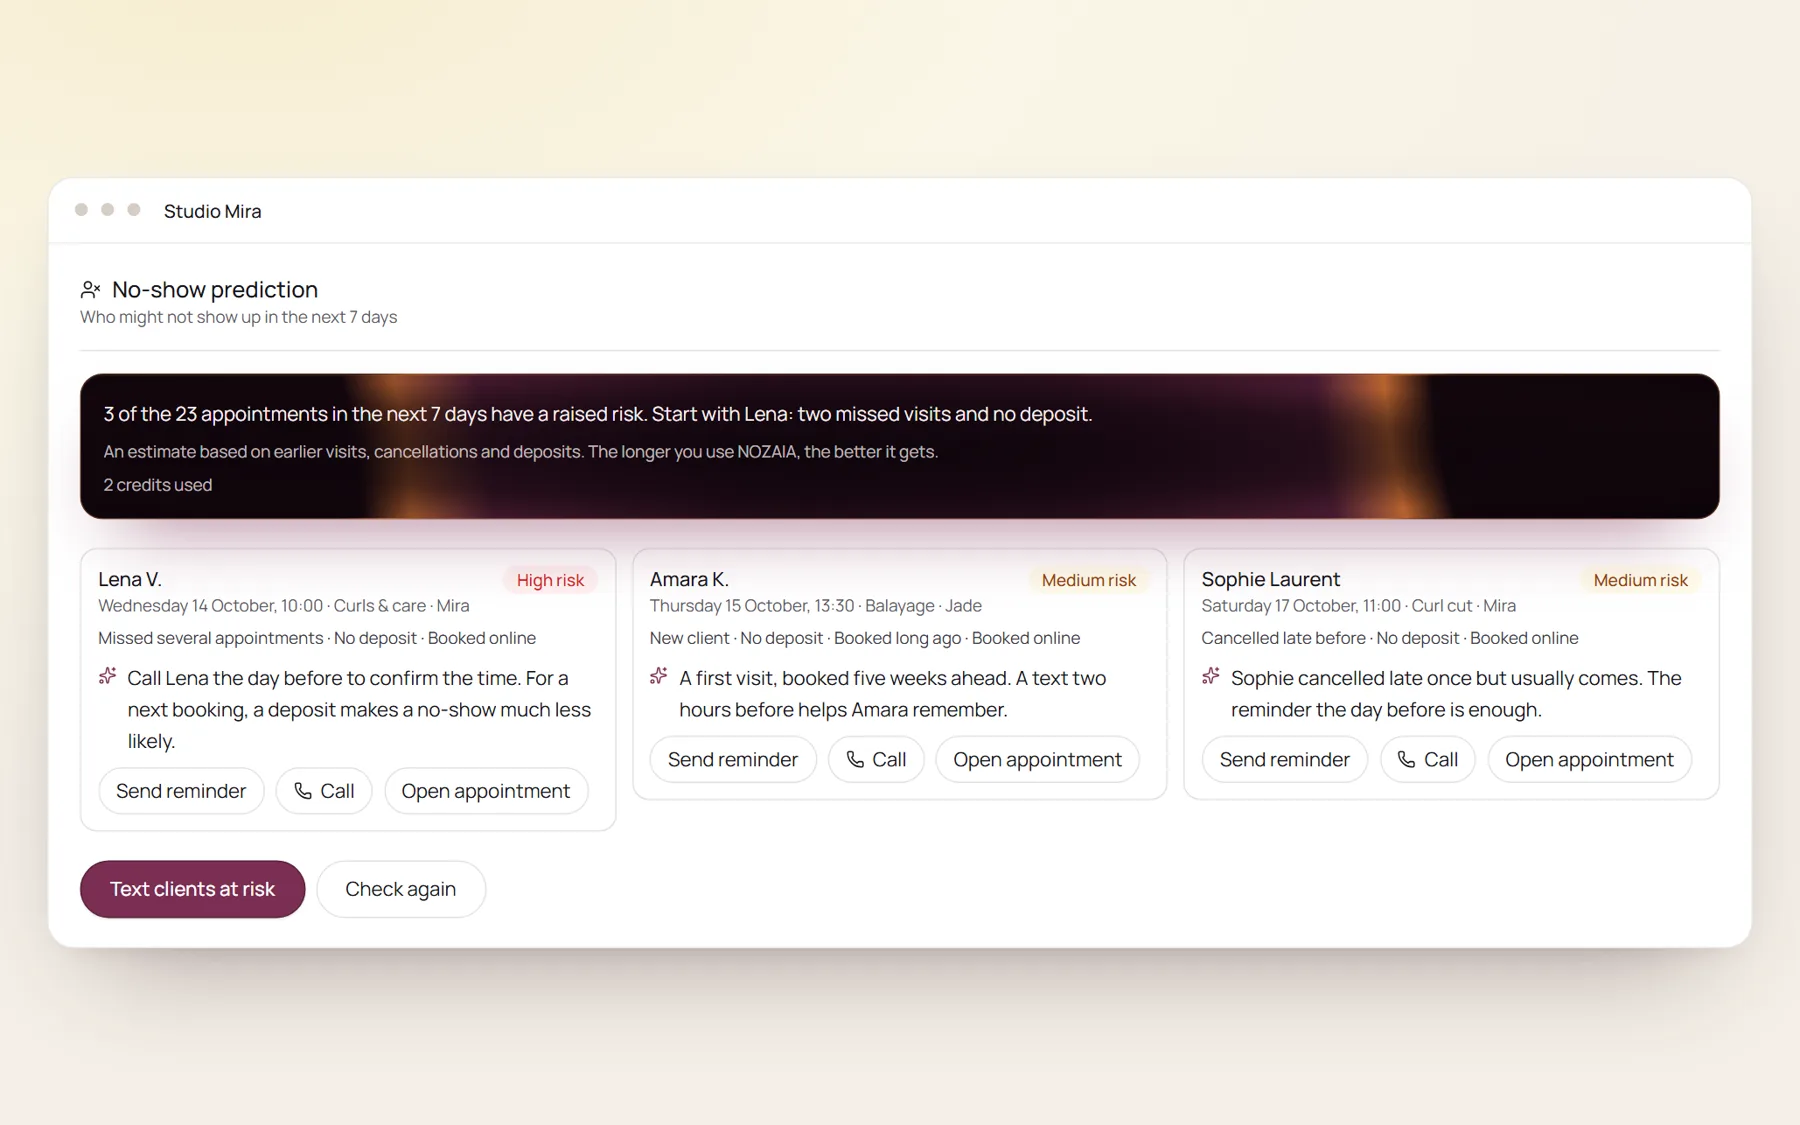Call Amara K.
Viewport: 1800px width, 1125px height.
(x=876, y=760)
